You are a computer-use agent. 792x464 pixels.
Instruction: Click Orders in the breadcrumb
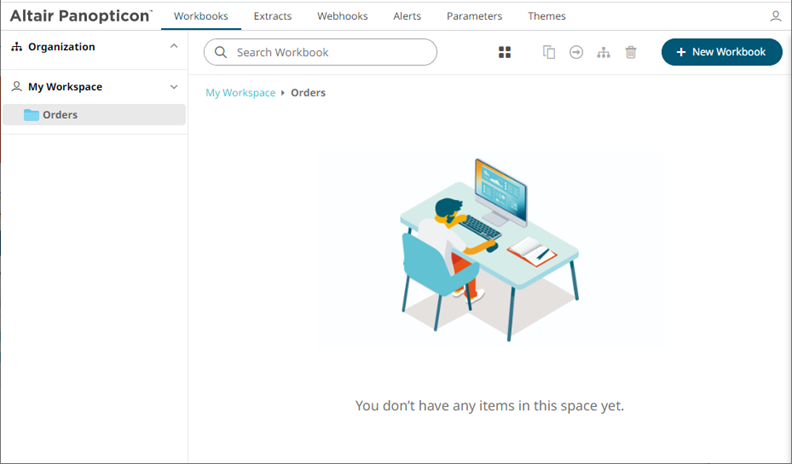308,93
